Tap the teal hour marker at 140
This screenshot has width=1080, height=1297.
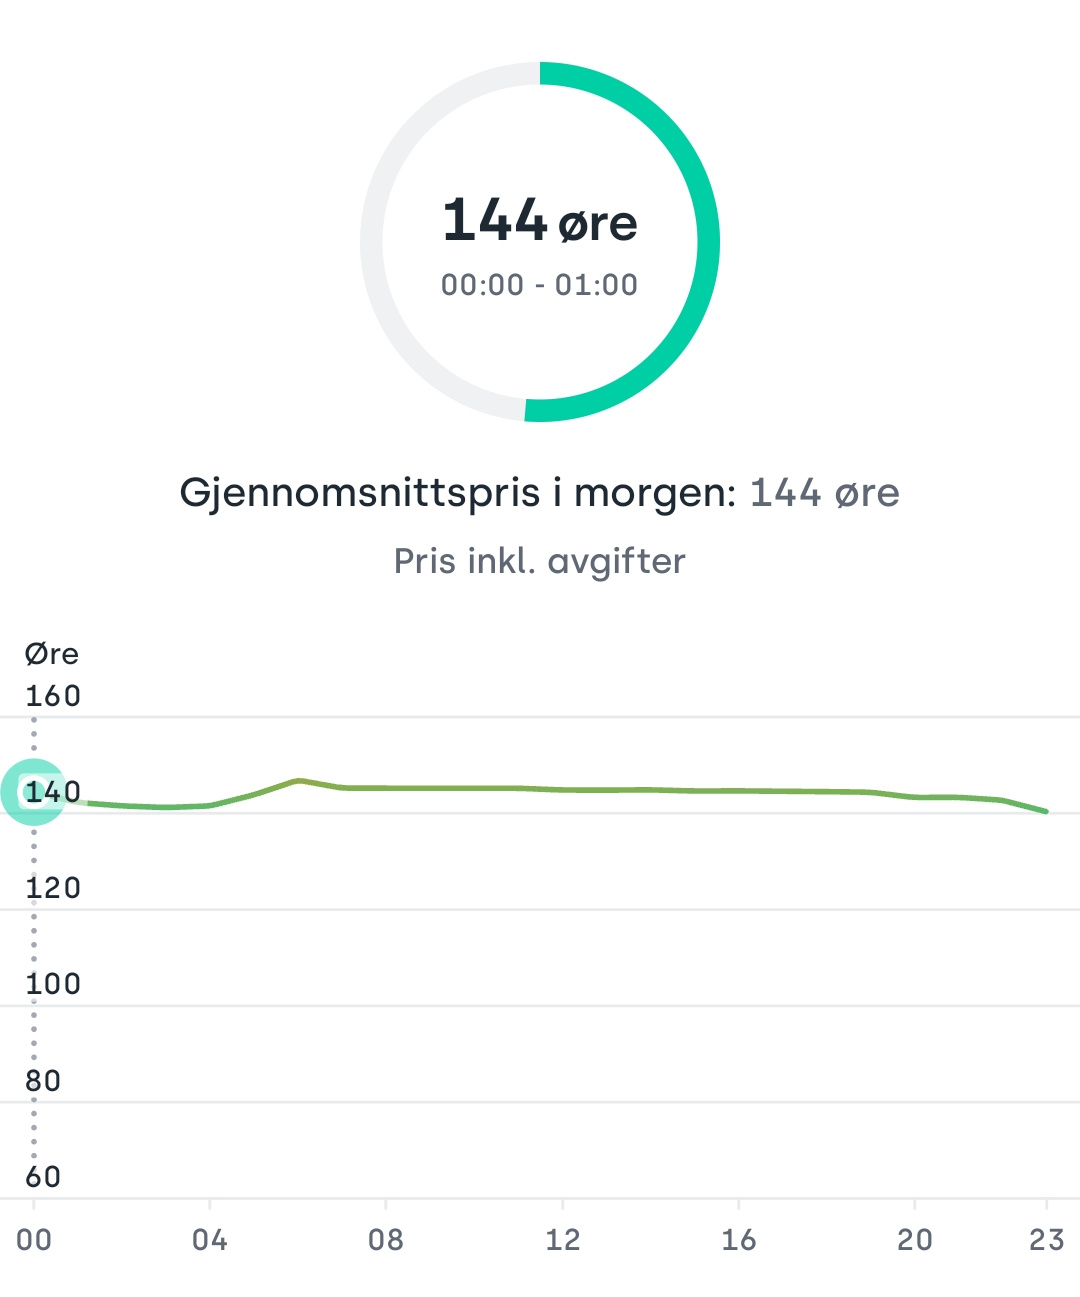34,792
